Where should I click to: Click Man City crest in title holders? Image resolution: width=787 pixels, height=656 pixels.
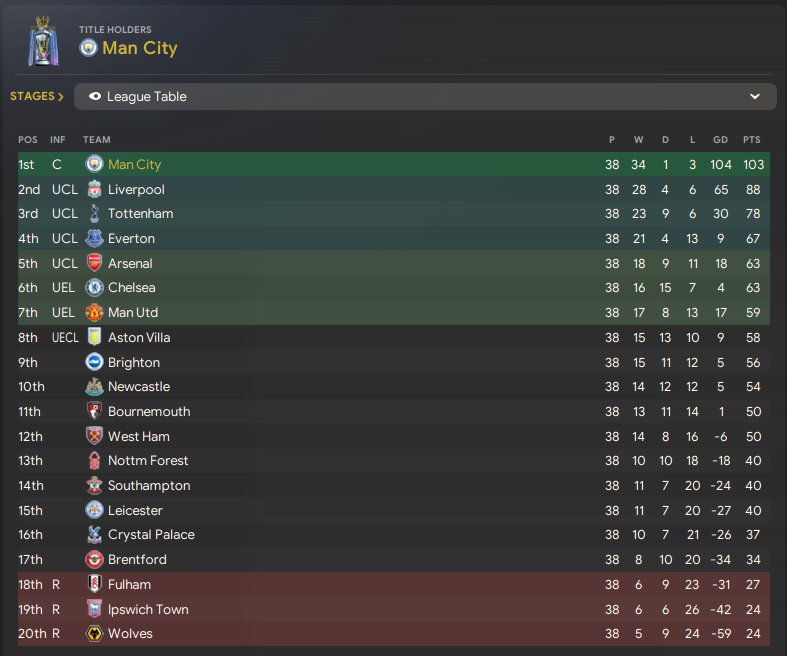point(88,48)
